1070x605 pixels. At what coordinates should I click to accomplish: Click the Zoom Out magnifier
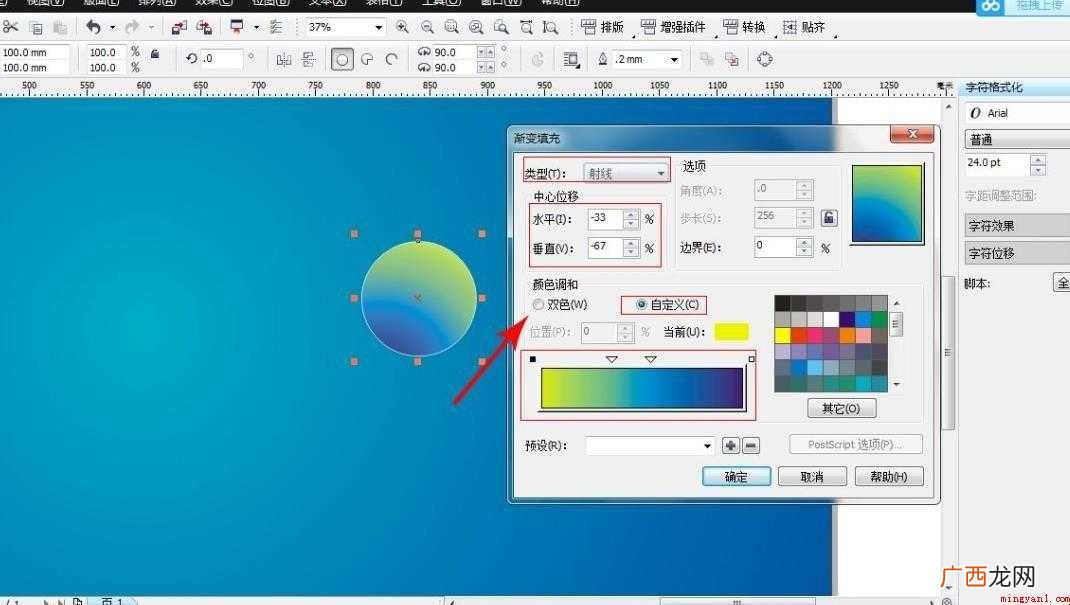click(427, 27)
